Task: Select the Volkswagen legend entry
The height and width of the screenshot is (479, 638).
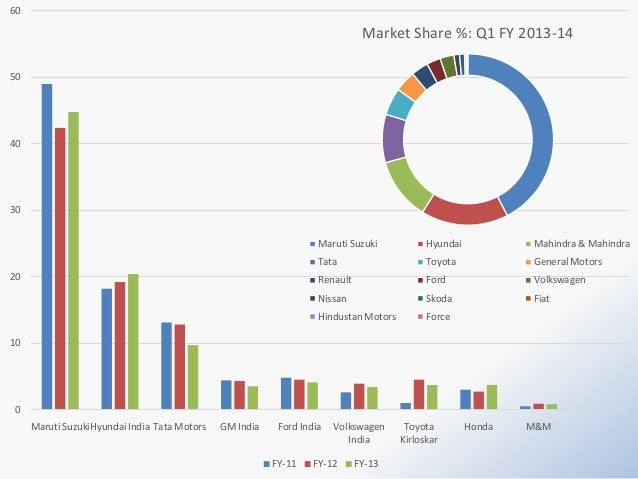Action: (555, 280)
